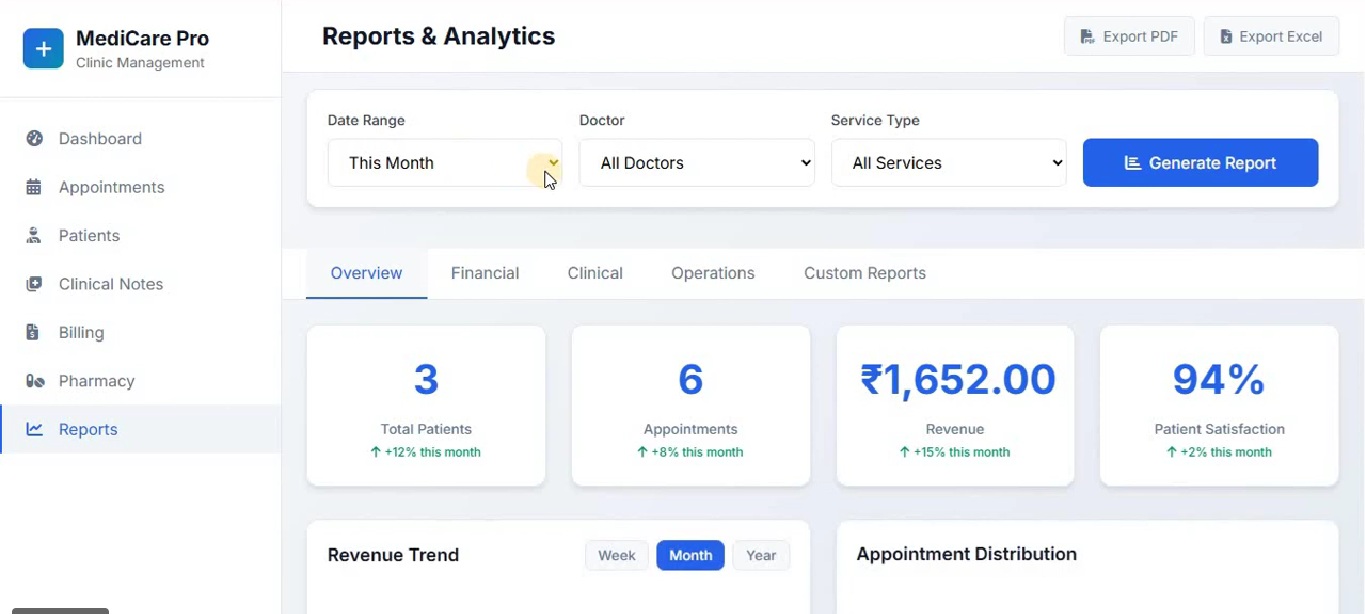Image resolution: width=1365 pixels, height=614 pixels.
Task: Click the Export PDF file icon
Action: [x=1087, y=35]
